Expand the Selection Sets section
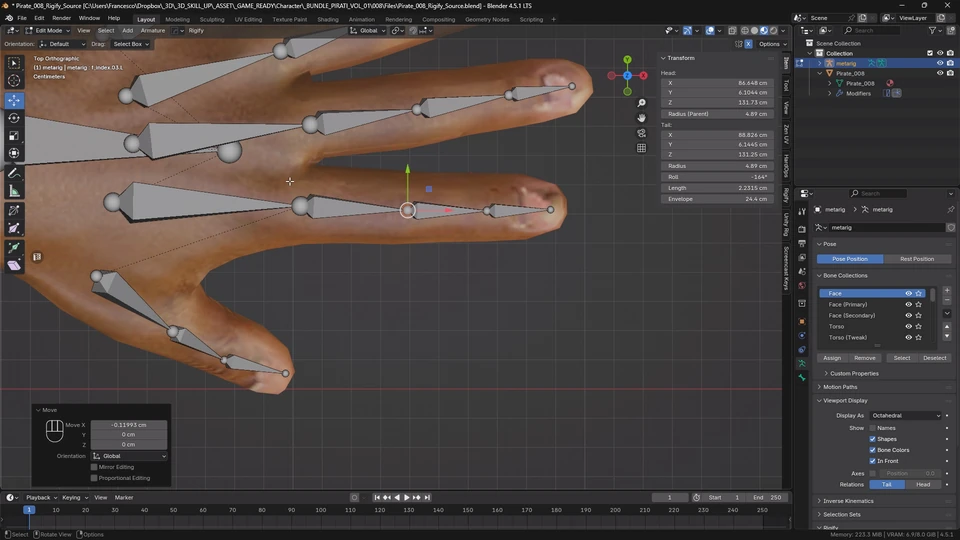Viewport: 960px width, 540px height. tap(841, 514)
